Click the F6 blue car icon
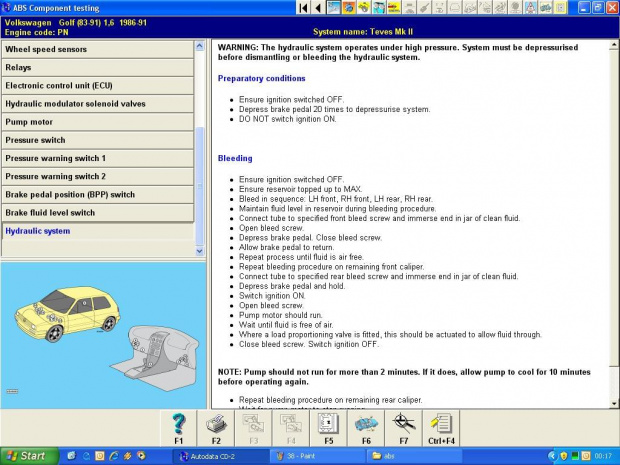This screenshot has width=620, height=465. pos(366,424)
